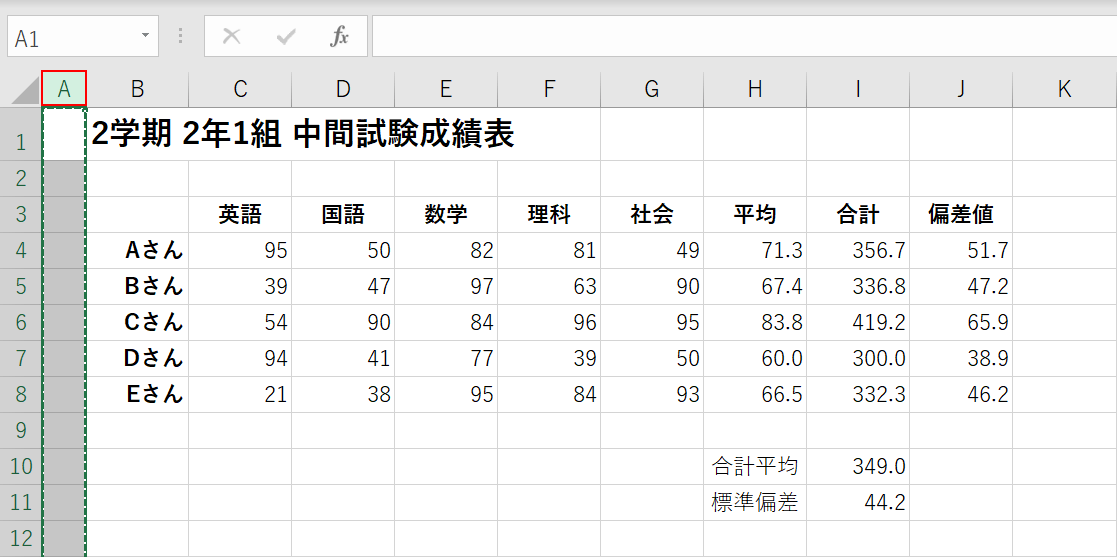Select column C header
1117x557 pixels.
click(x=240, y=88)
